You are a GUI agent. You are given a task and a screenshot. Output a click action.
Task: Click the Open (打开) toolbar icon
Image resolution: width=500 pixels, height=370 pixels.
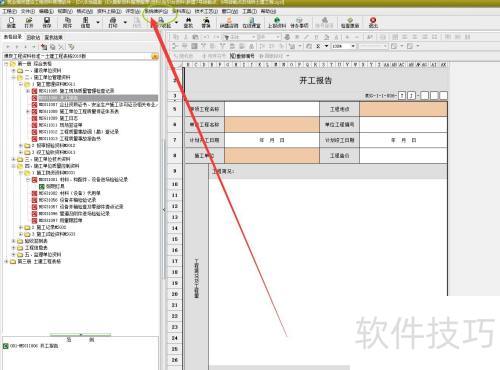(x=29, y=22)
